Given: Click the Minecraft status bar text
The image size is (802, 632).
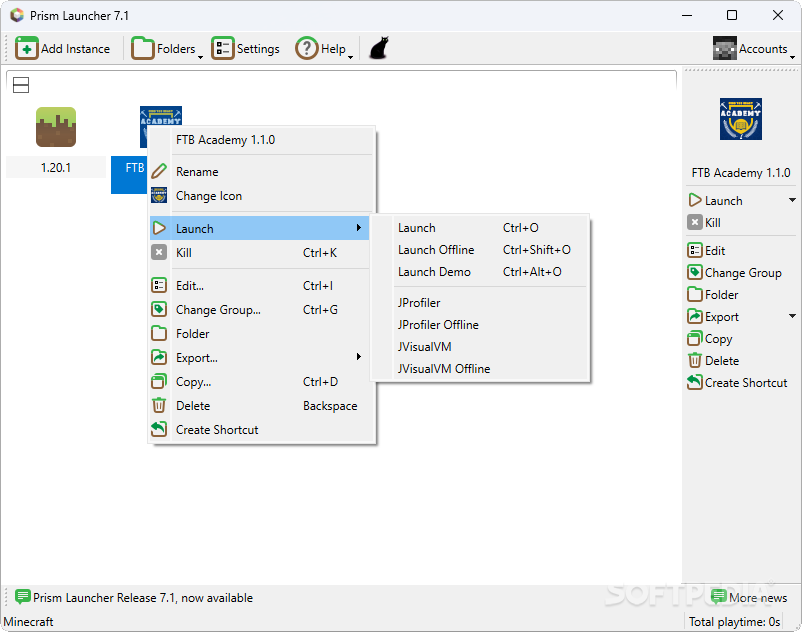Looking at the screenshot, I should 28,622.
